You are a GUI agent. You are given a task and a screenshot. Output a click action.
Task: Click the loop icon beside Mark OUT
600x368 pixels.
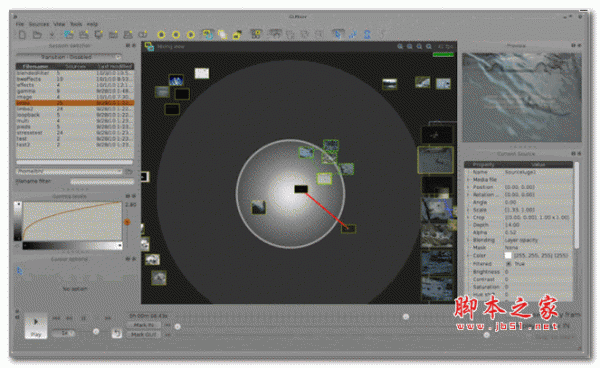pos(116,334)
